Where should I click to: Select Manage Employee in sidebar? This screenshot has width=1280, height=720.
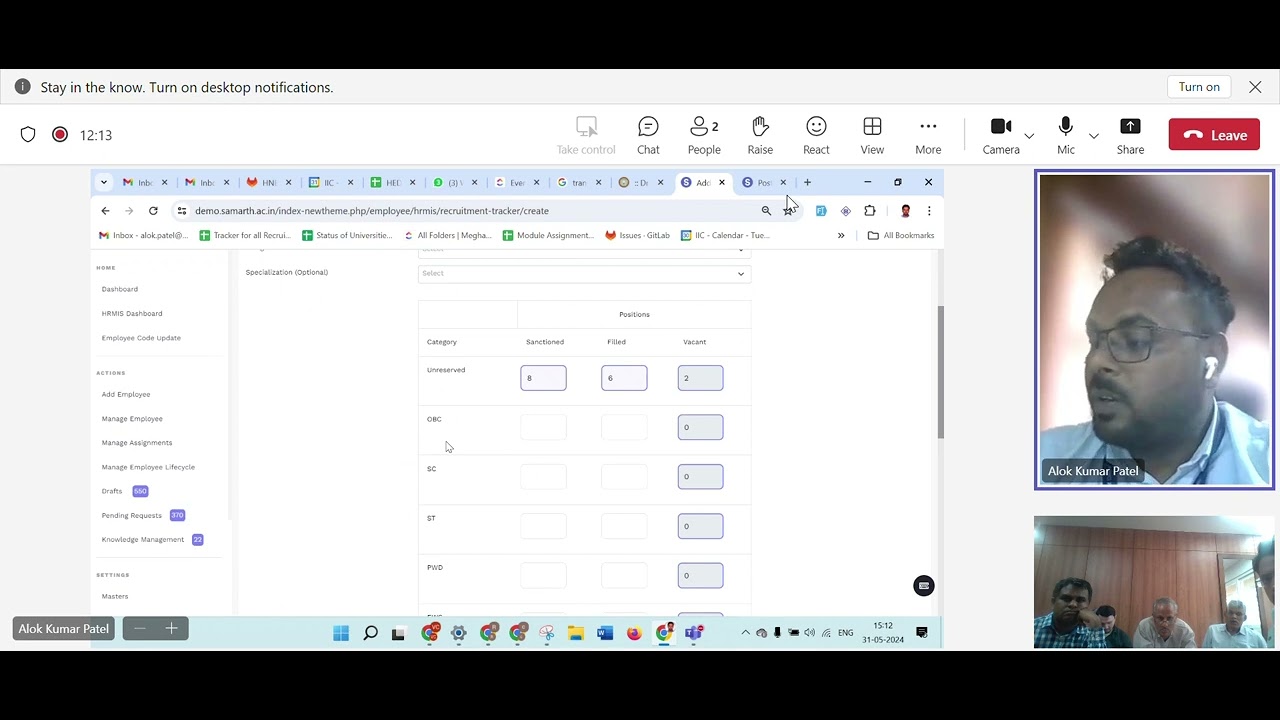point(132,418)
